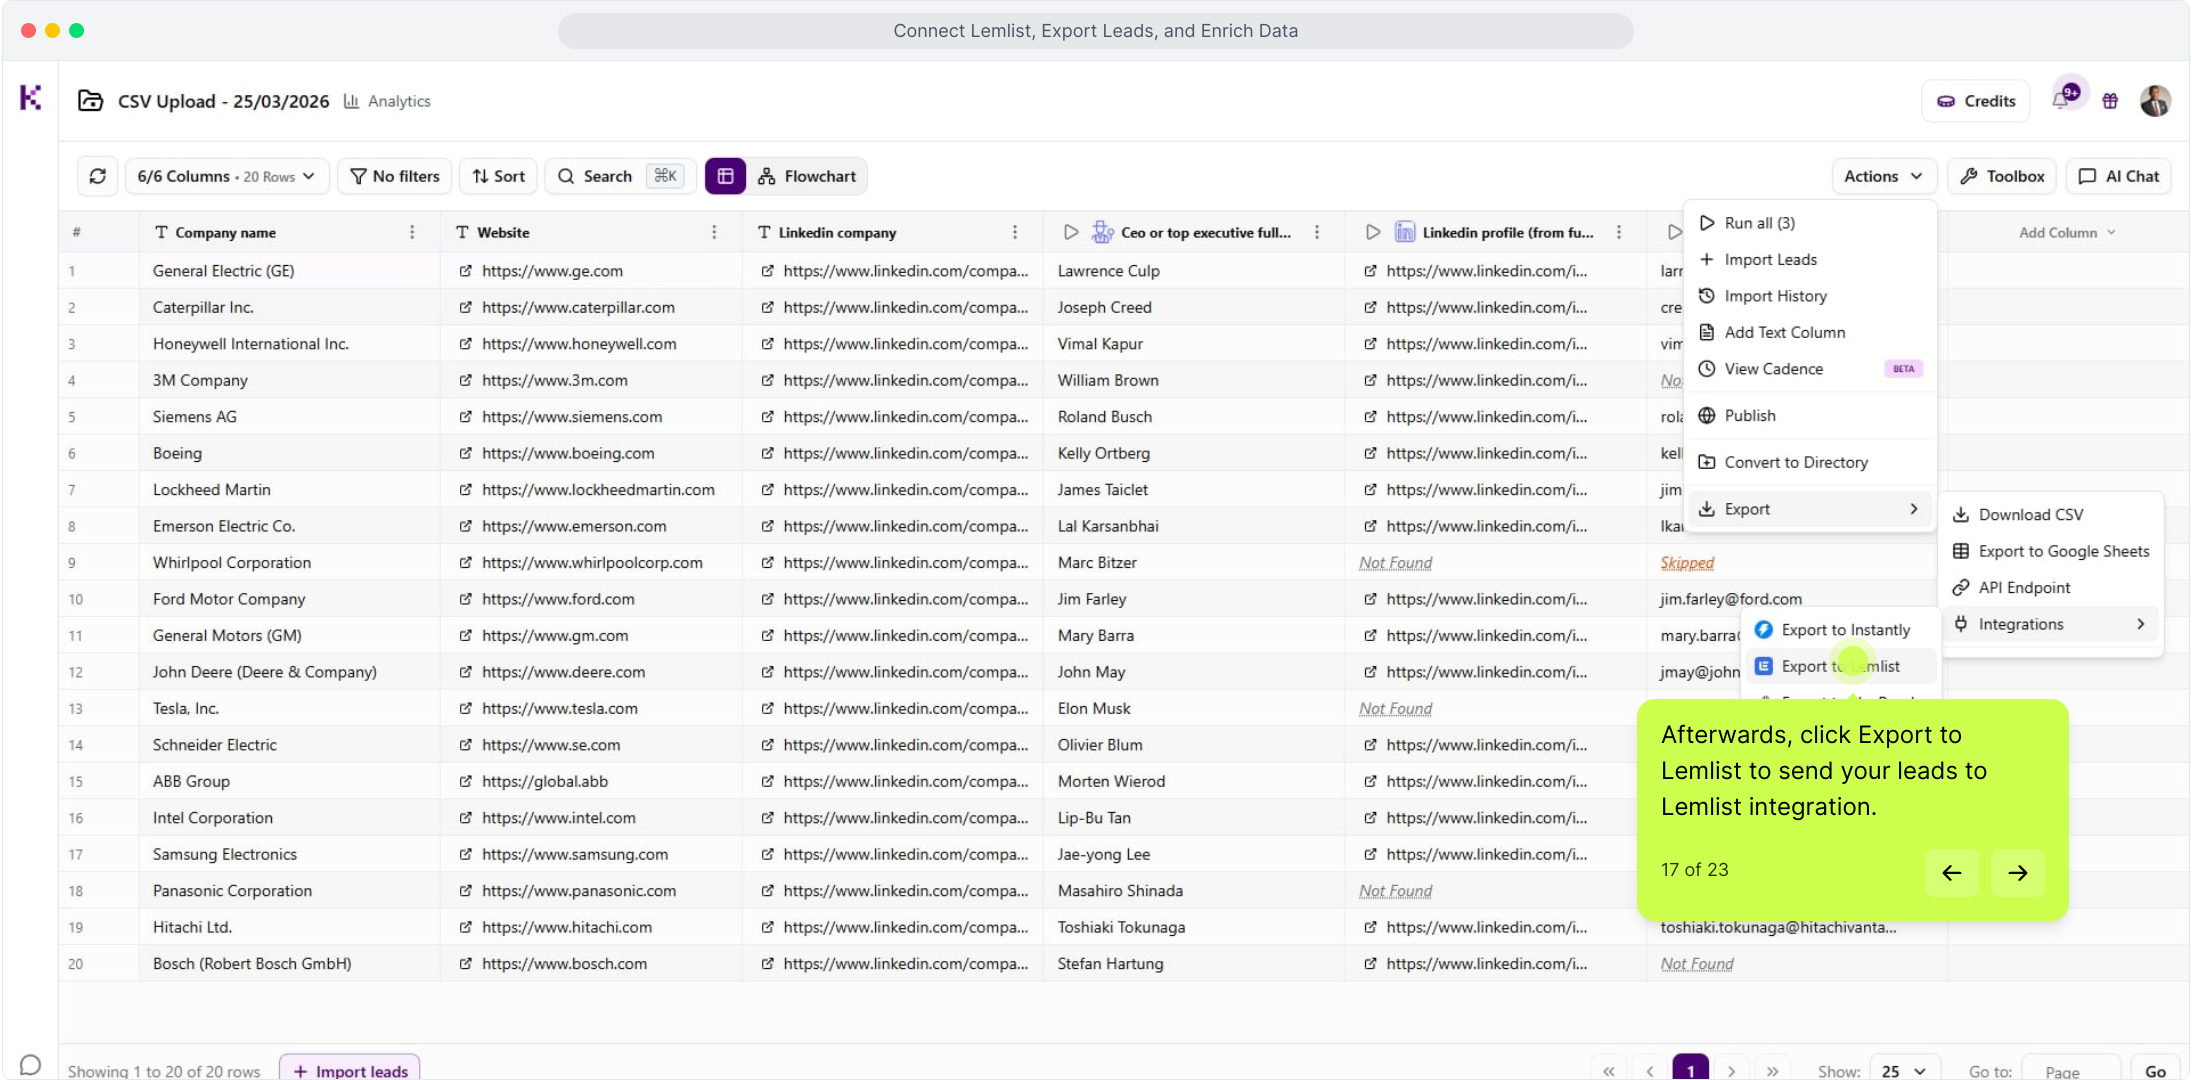Open Import History menu item
The image size is (2192, 1080).
click(x=1811, y=296)
